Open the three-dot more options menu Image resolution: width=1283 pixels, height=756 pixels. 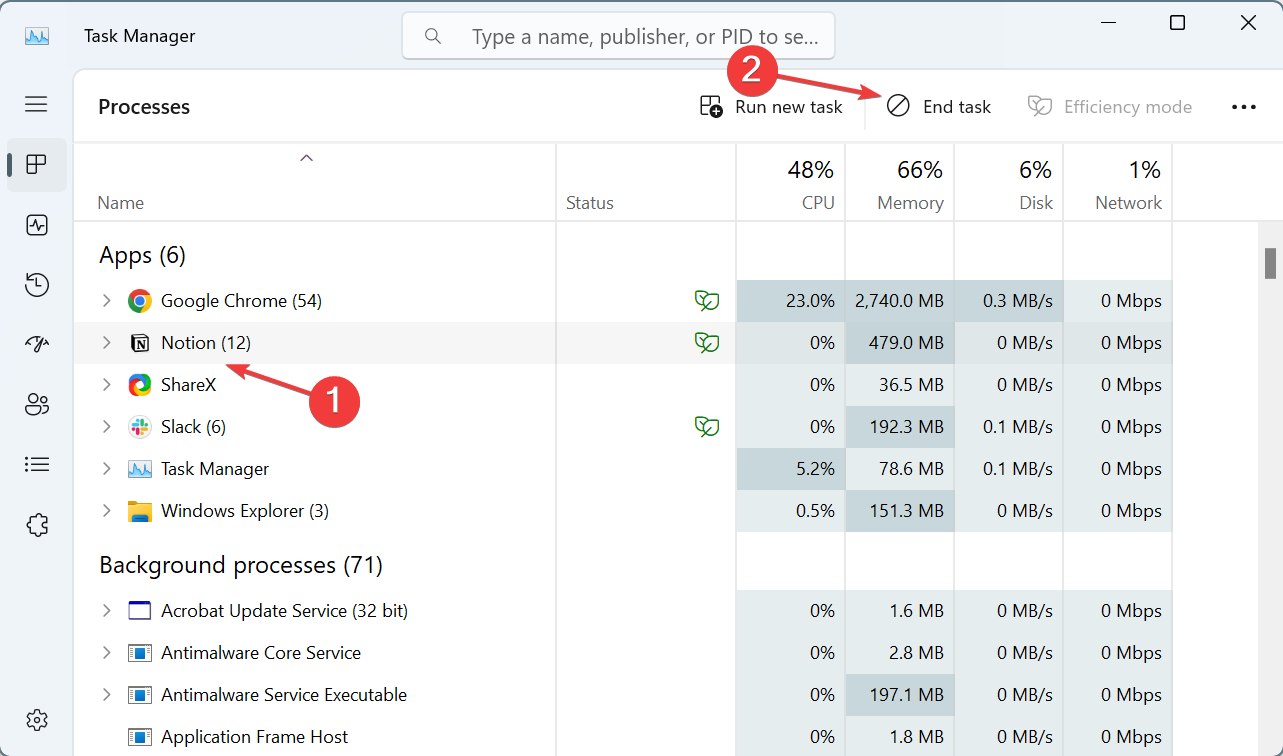click(1244, 107)
